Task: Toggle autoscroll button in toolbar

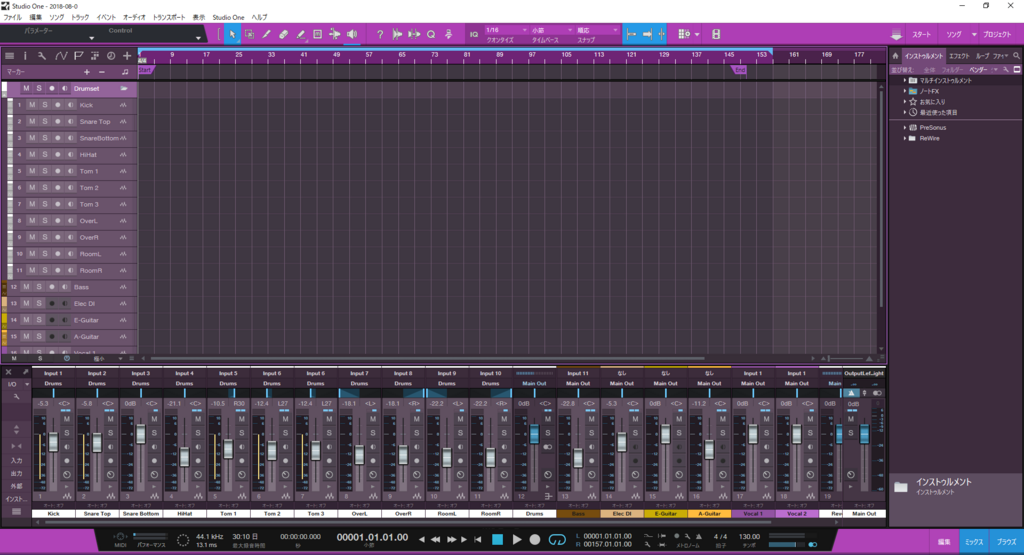Action: [x=647, y=34]
